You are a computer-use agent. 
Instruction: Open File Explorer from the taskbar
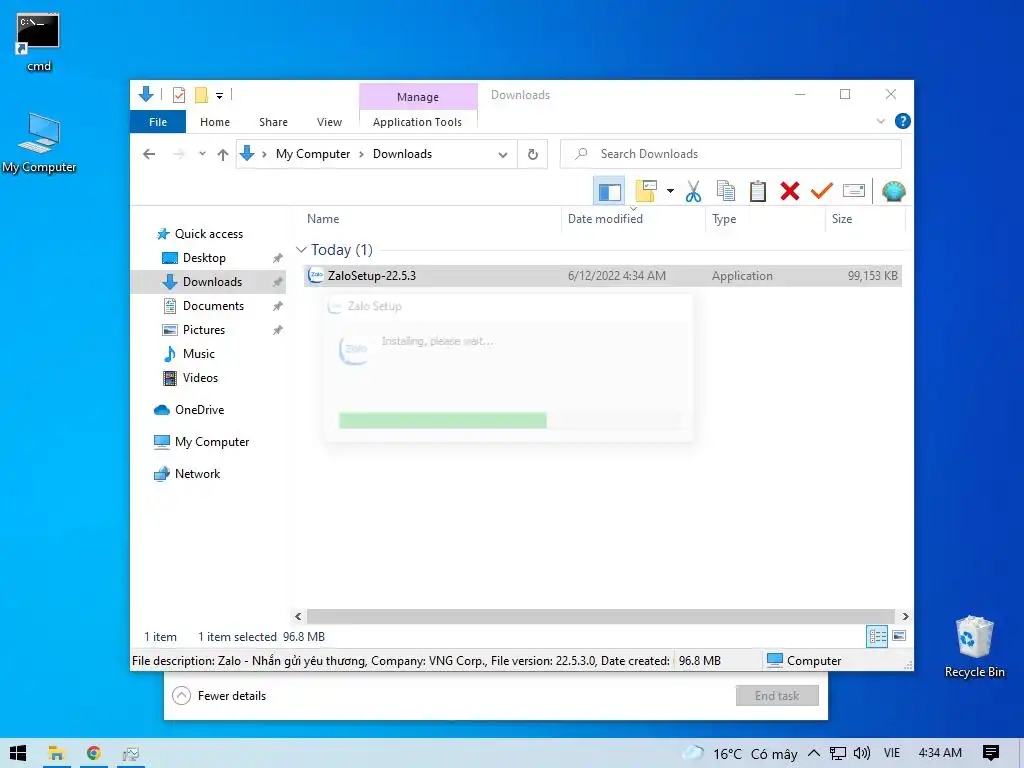pos(56,753)
